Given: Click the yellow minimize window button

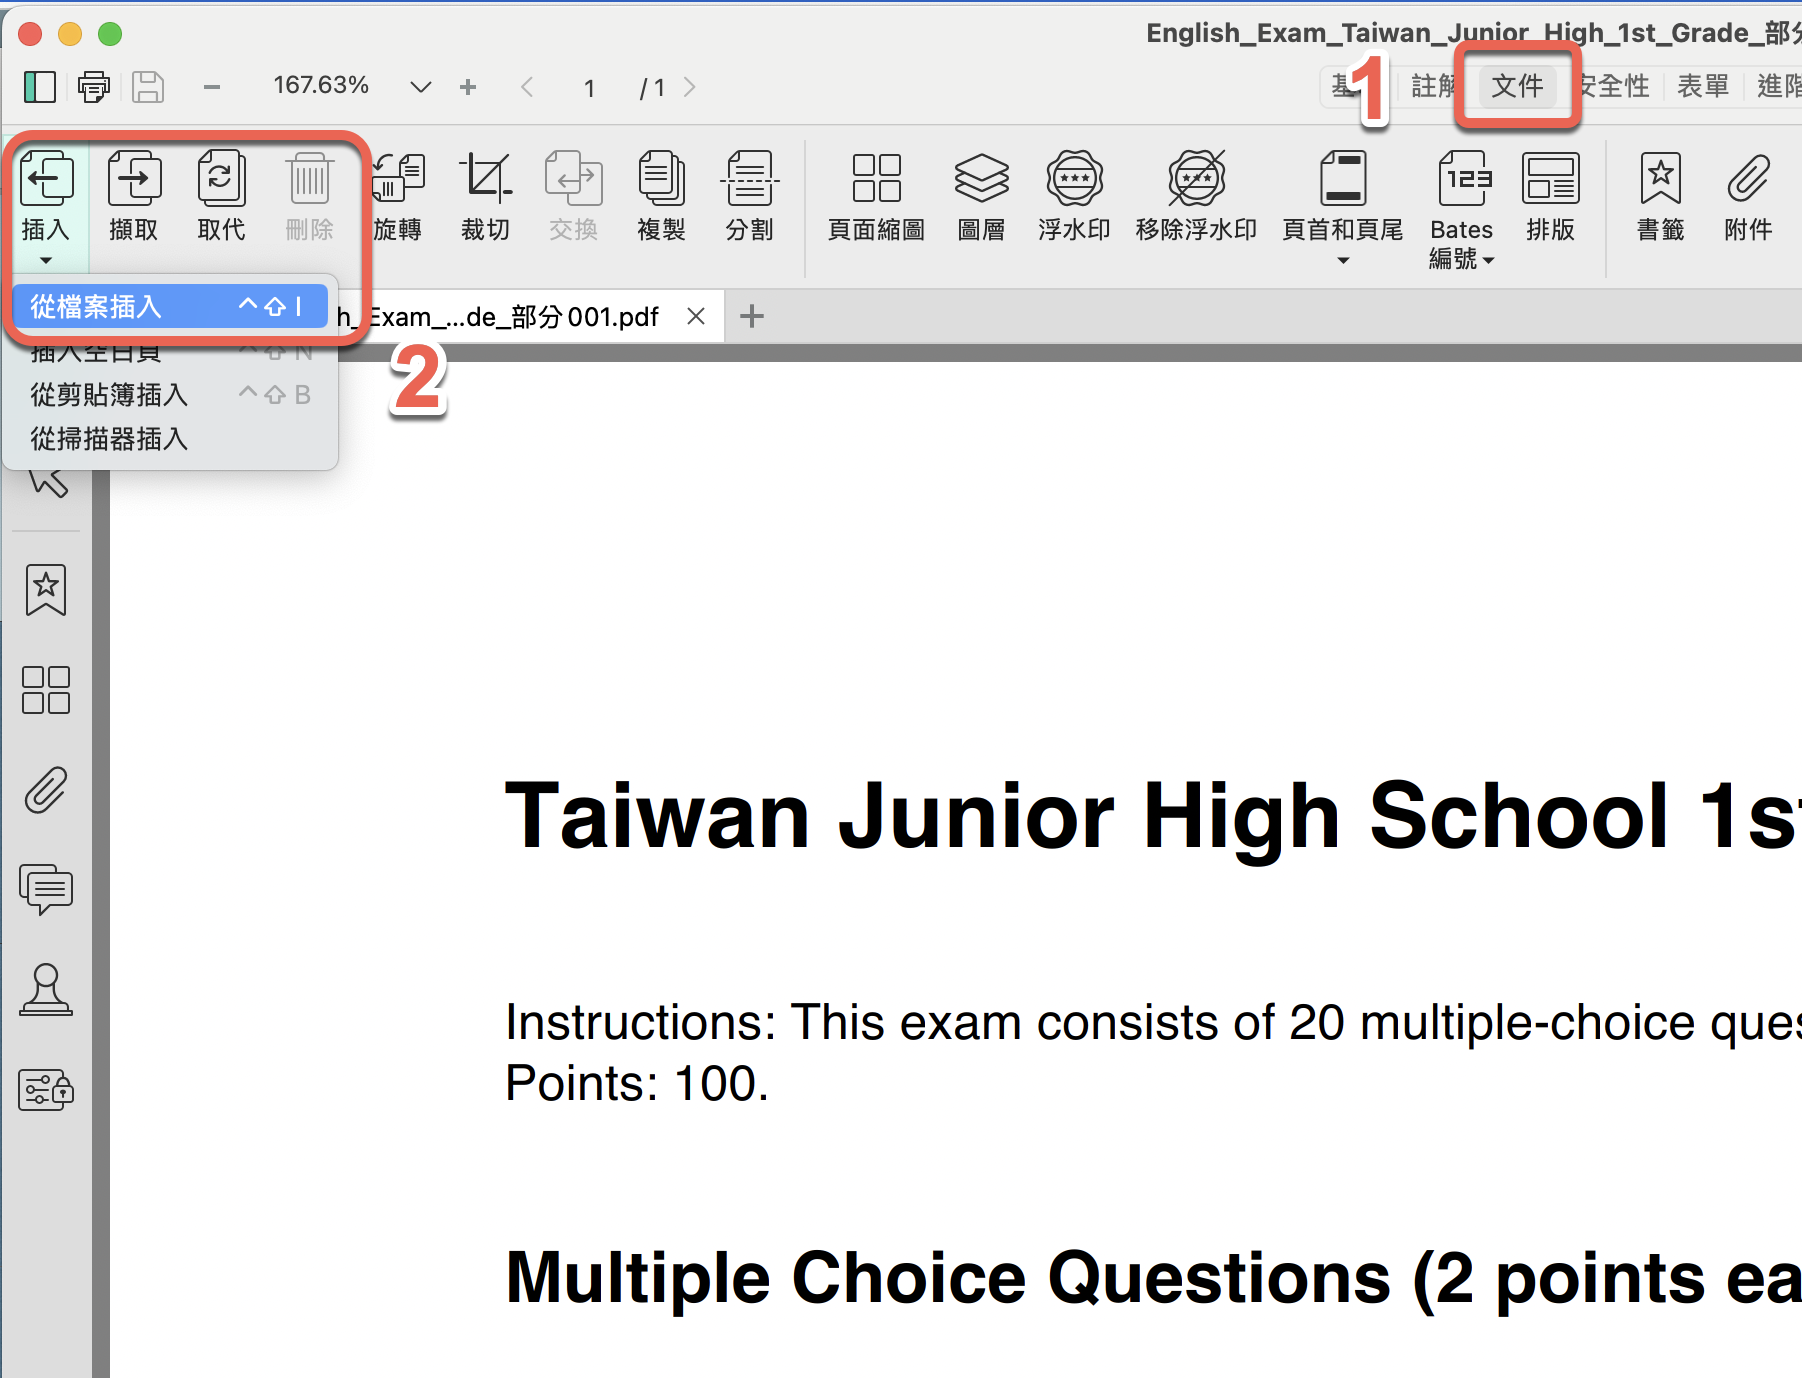Looking at the screenshot, I should [70, 34].
